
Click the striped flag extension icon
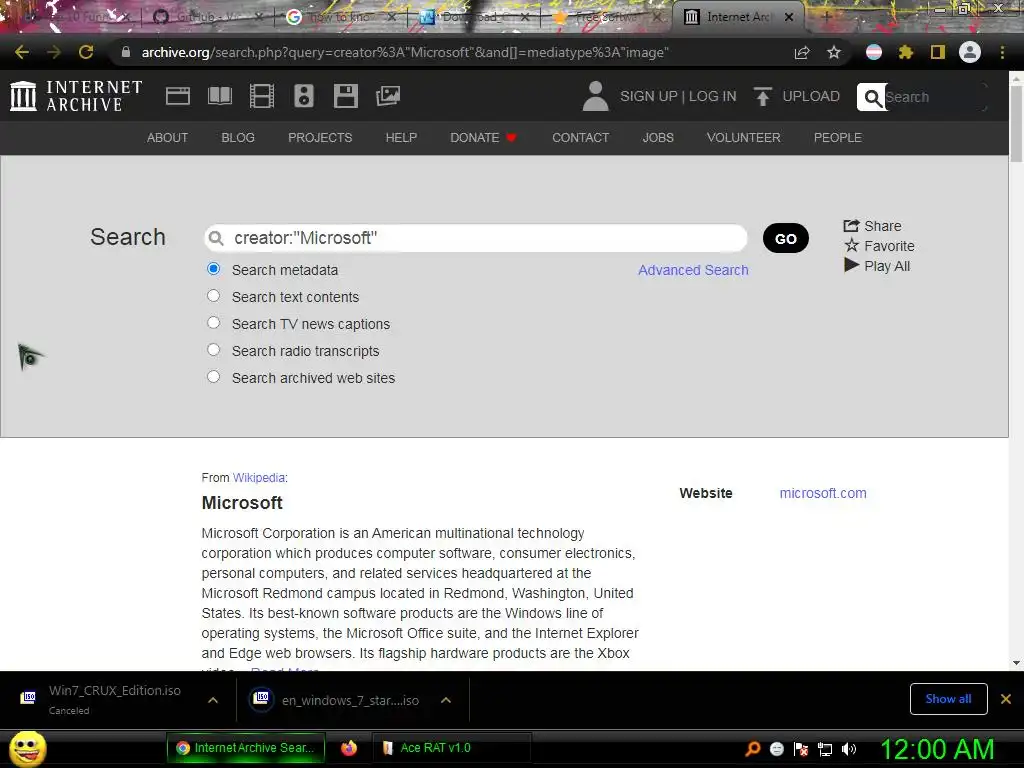click(x=874, y=52)
